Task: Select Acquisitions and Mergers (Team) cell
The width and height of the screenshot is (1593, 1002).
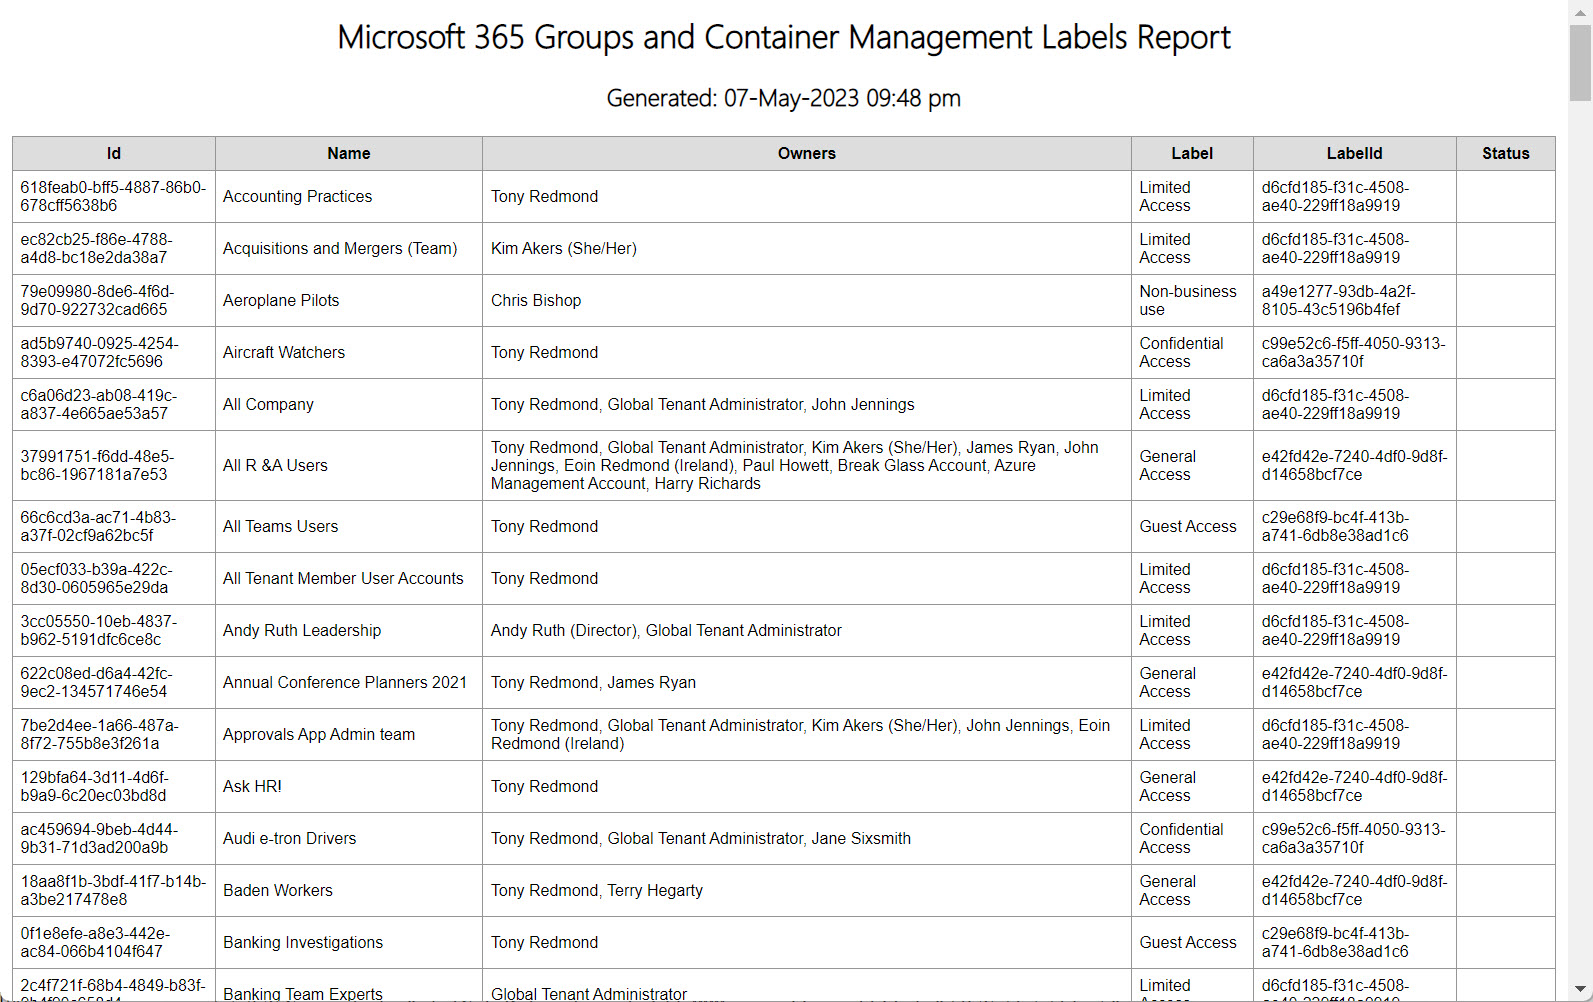Action: click(x=348, y=248)
